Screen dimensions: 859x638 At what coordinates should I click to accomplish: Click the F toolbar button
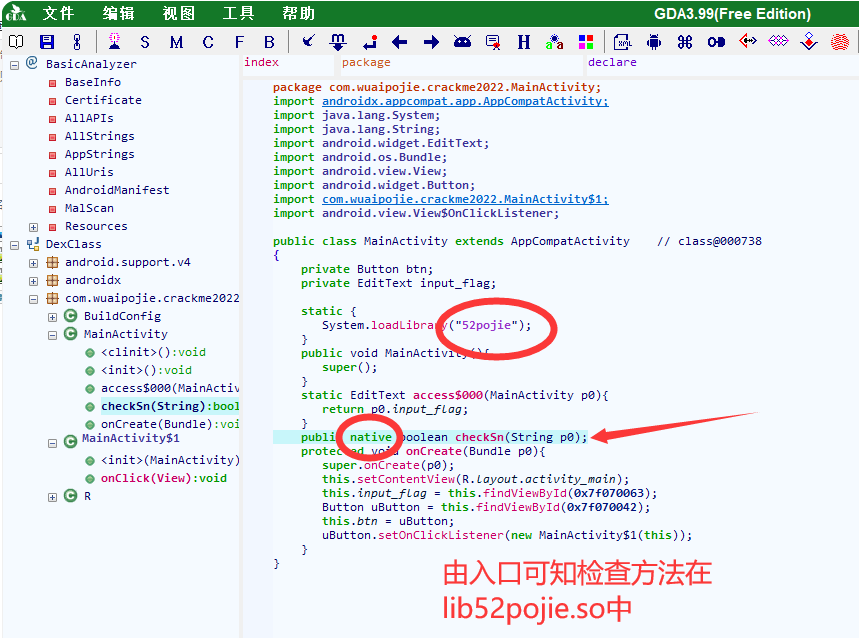point(239,42)
